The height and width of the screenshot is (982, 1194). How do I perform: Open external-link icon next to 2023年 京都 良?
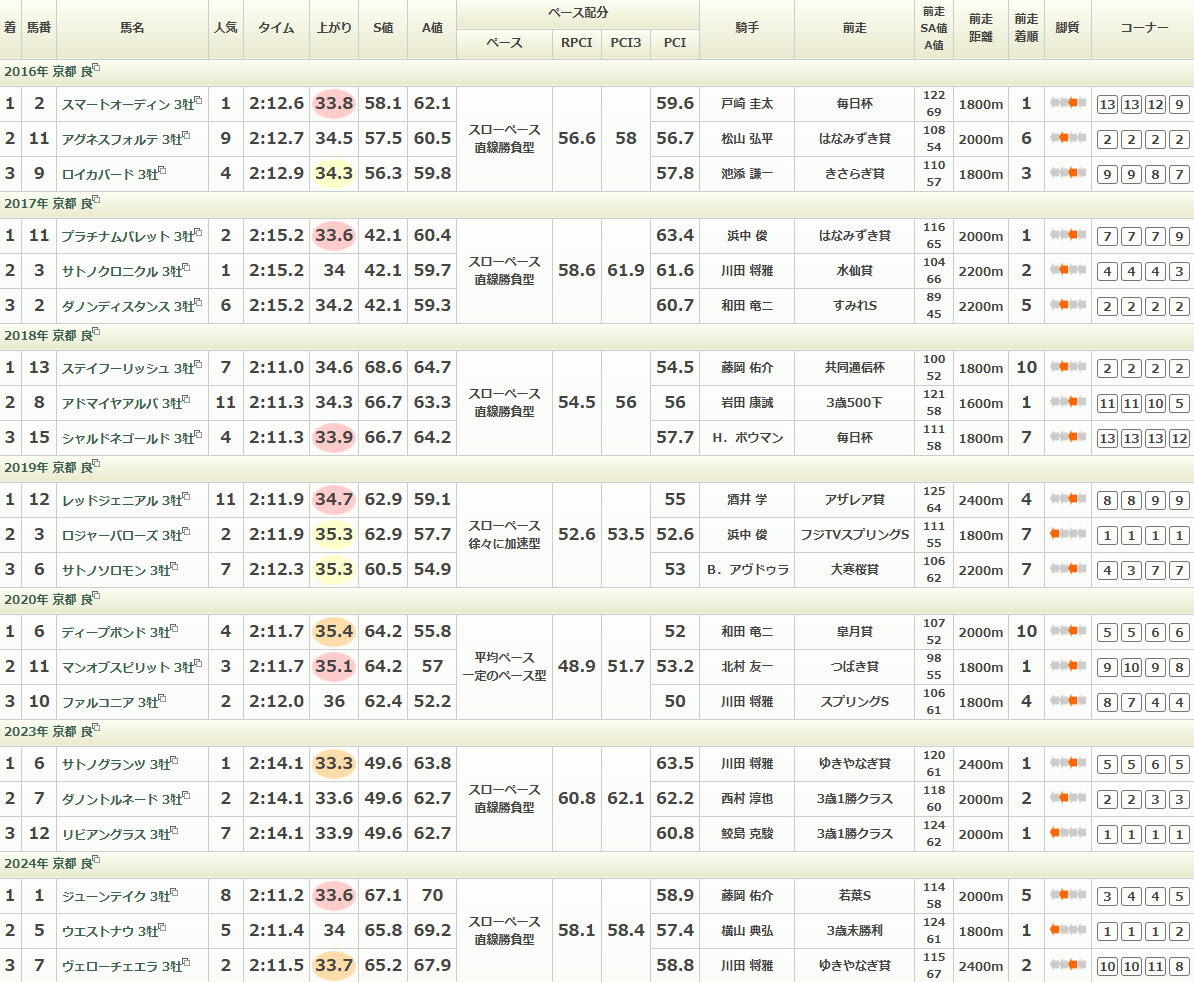point(96,729)
